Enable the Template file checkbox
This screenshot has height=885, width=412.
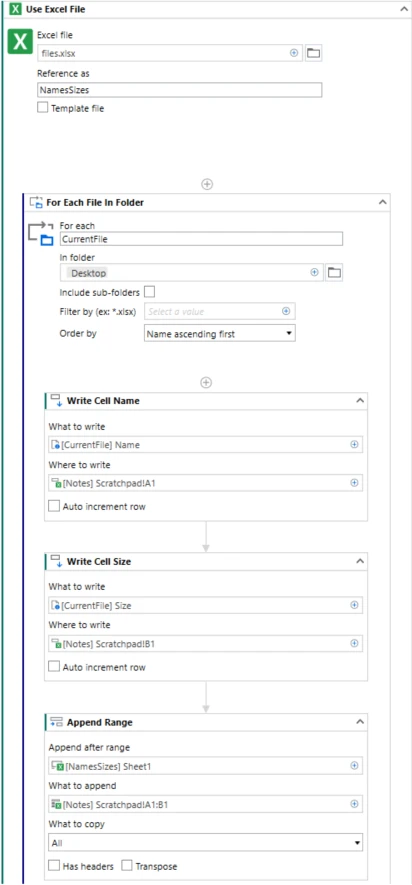point(42,108)
